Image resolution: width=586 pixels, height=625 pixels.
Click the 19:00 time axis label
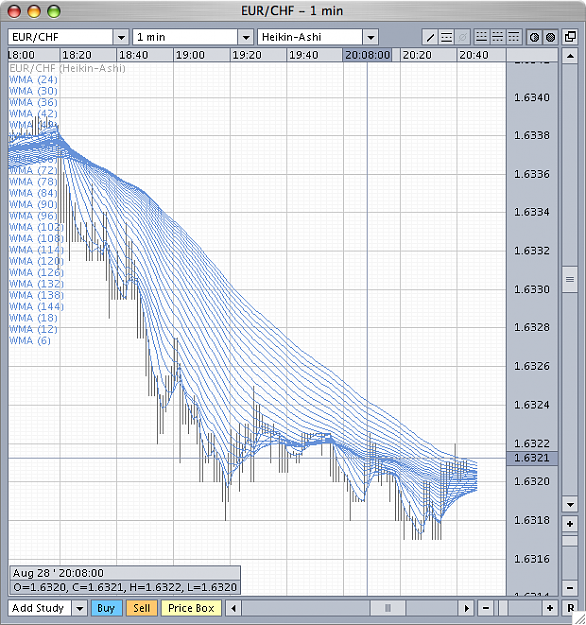pyautogui.click(x=190, y=55)
